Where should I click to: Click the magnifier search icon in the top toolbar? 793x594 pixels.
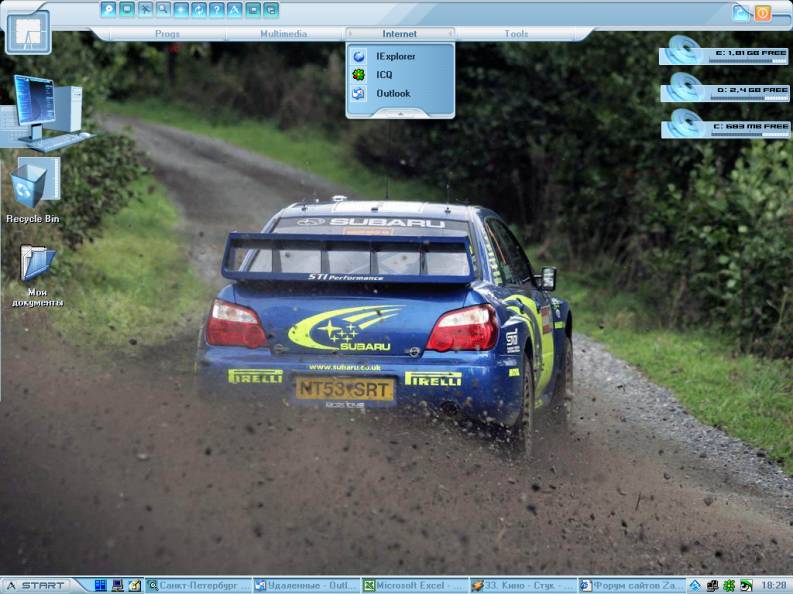point(163,10)
